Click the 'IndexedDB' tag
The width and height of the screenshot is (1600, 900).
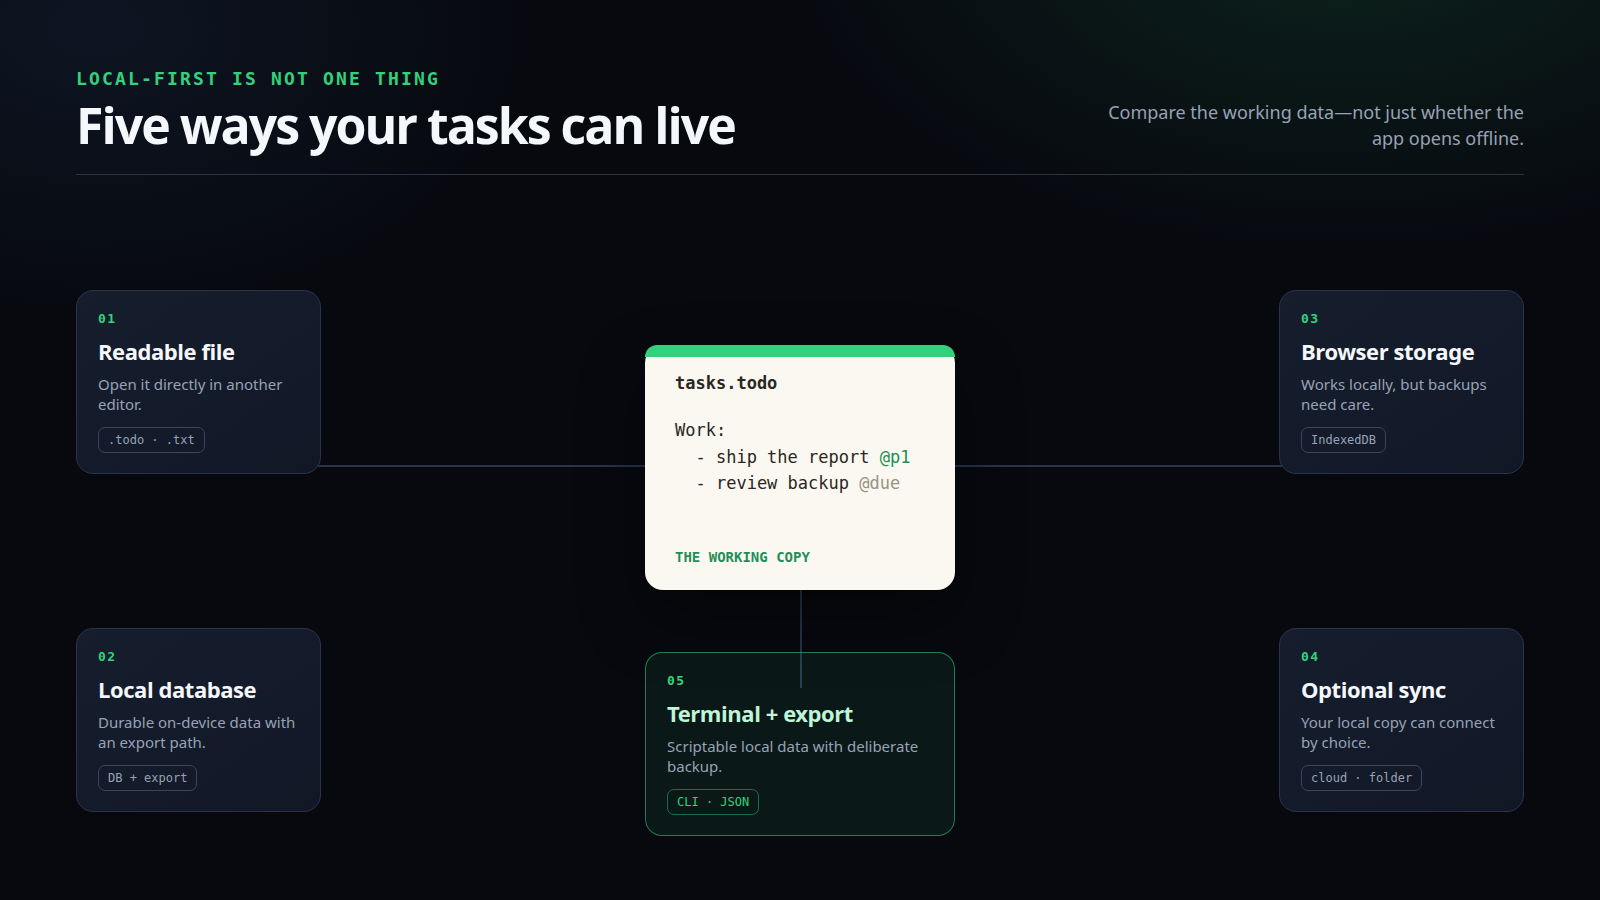pyautogui.click(x=1343, y=440)
